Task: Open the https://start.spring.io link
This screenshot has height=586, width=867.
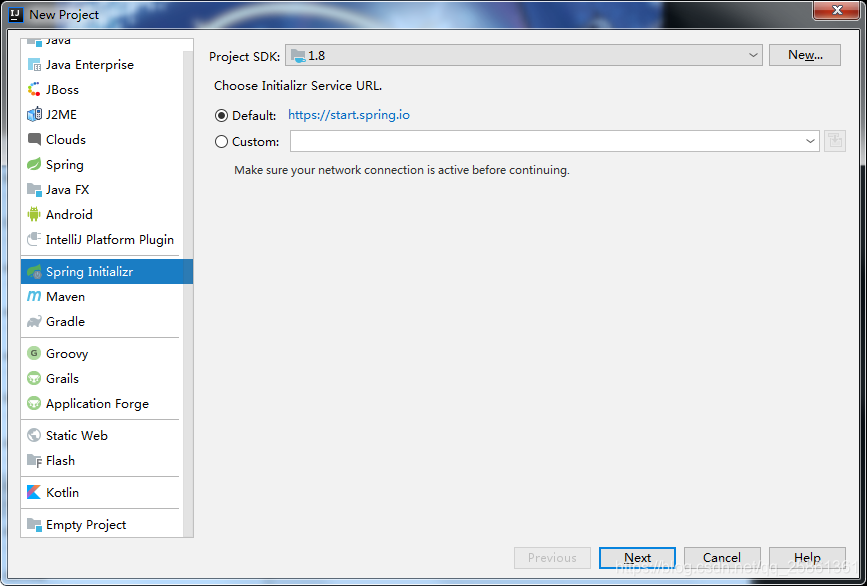Action: 349,115
